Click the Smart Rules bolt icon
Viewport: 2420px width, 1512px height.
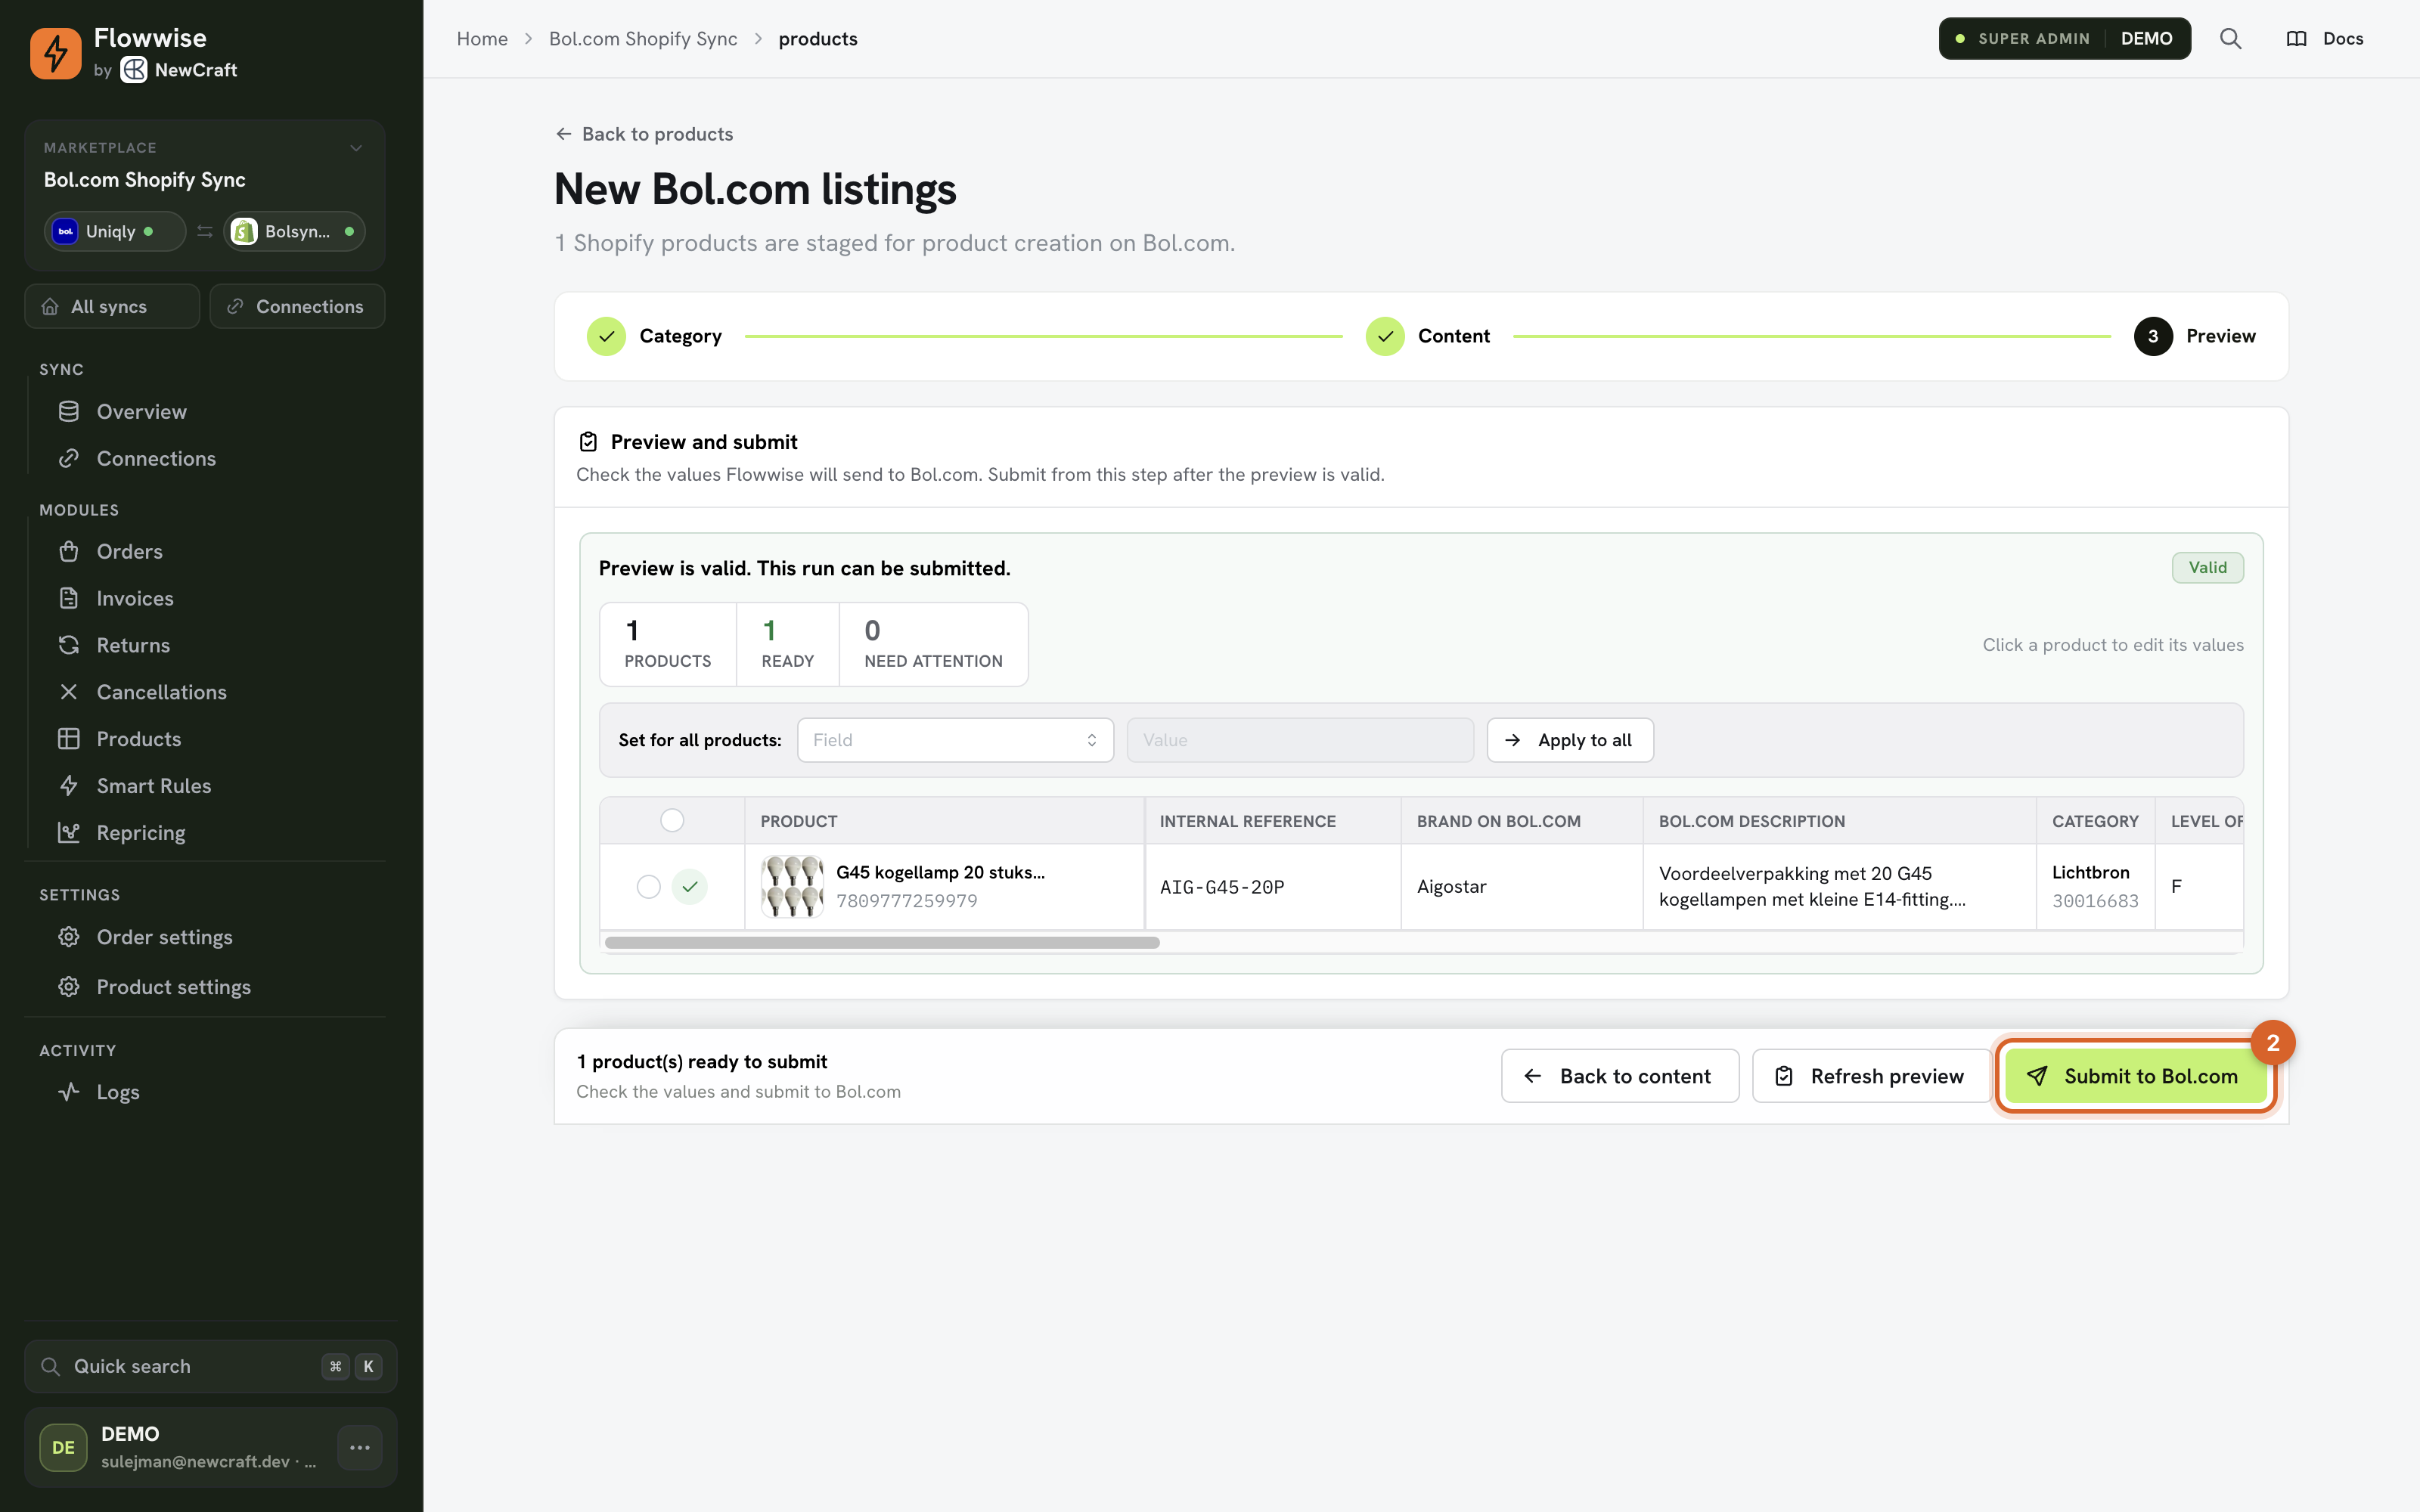(x=68, y=786)
